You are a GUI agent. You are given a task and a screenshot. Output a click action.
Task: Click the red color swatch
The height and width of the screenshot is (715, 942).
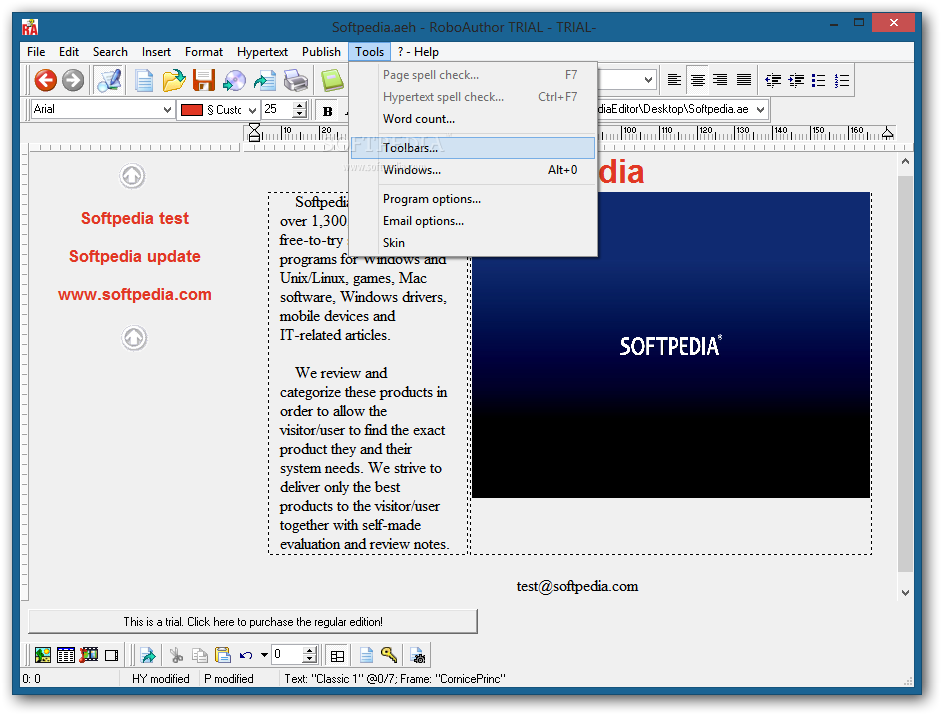point(192,110)
